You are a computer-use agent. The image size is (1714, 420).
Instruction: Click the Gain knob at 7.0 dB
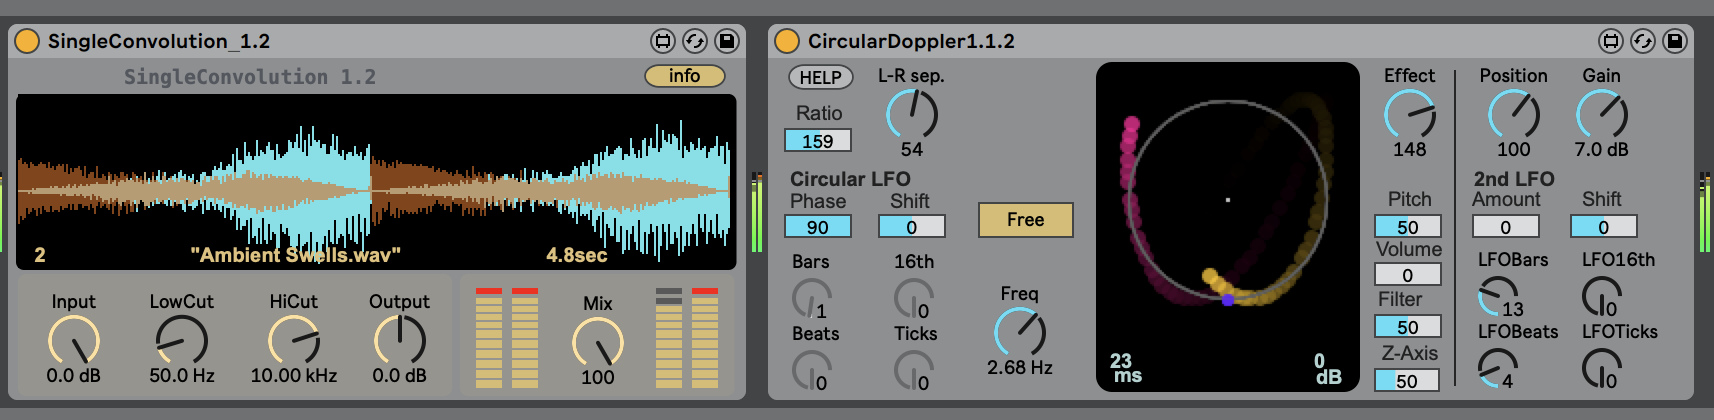coord(1602,114)
